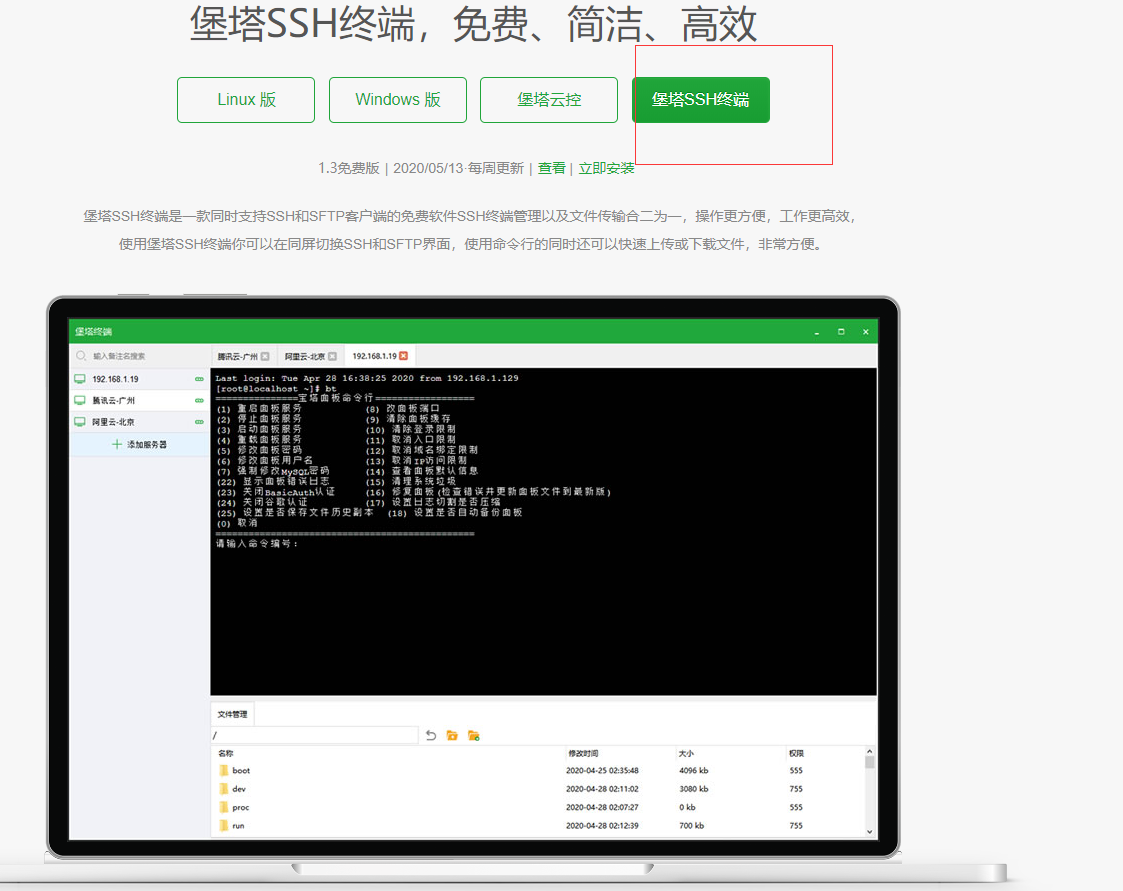The height and width of the screenshot is (891, 1123).
Task: Open more-options dots for sidebar 192.168.1.19
Action: 199,379
